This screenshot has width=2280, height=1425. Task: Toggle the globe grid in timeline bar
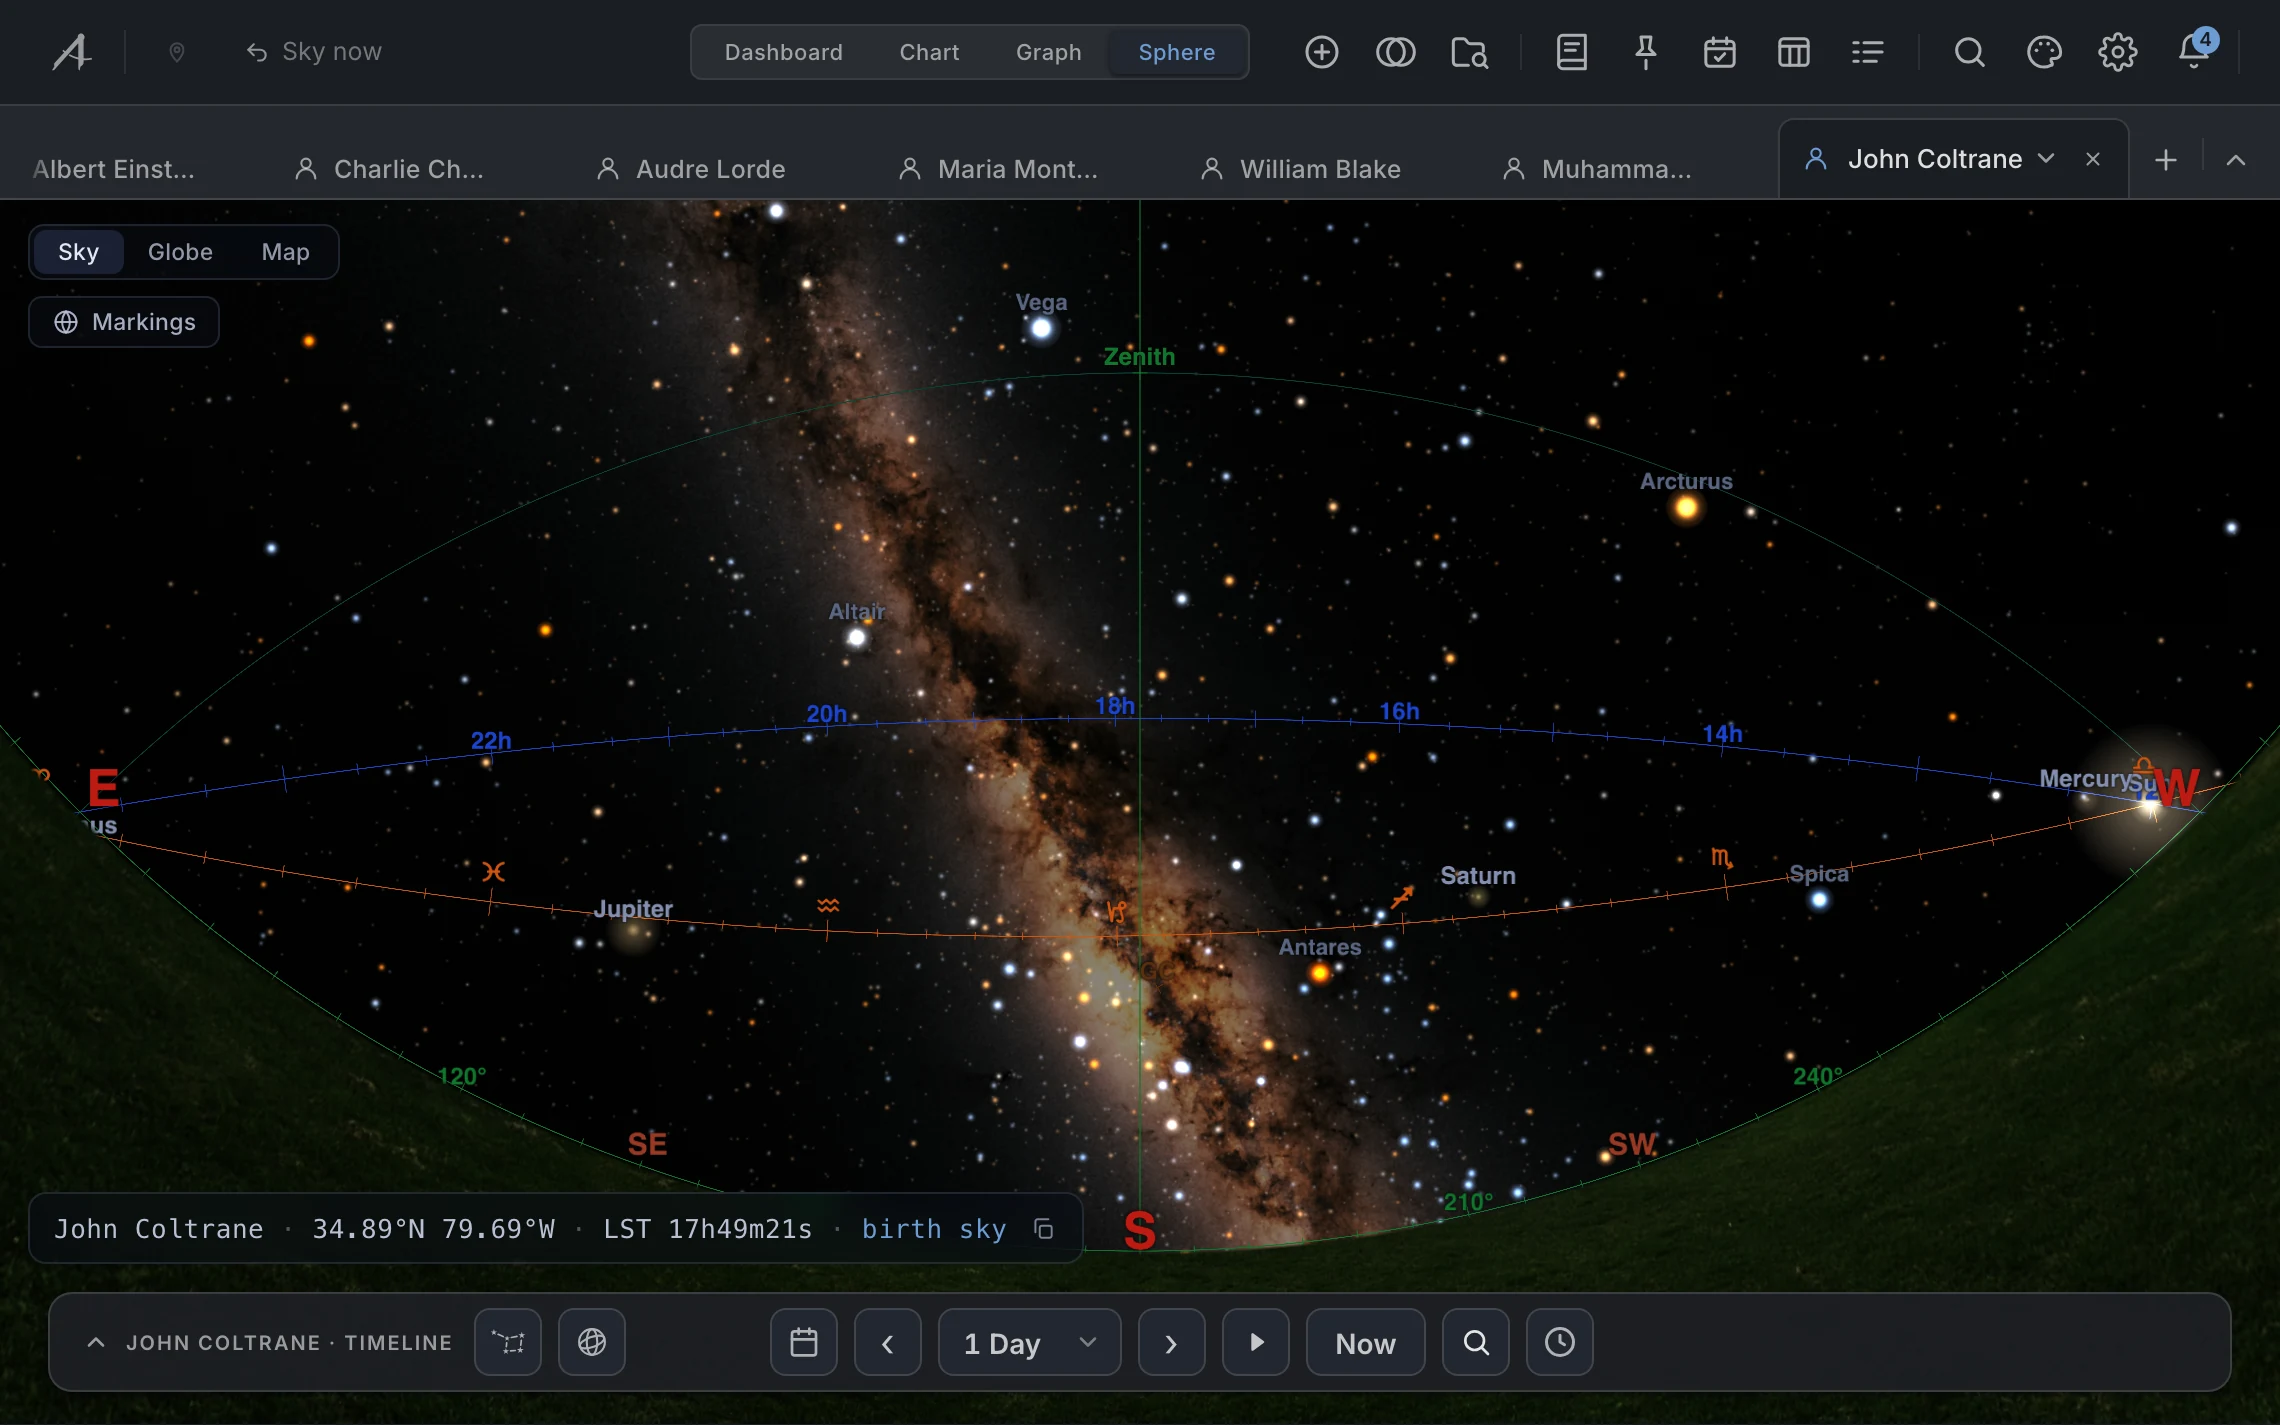592,1342
